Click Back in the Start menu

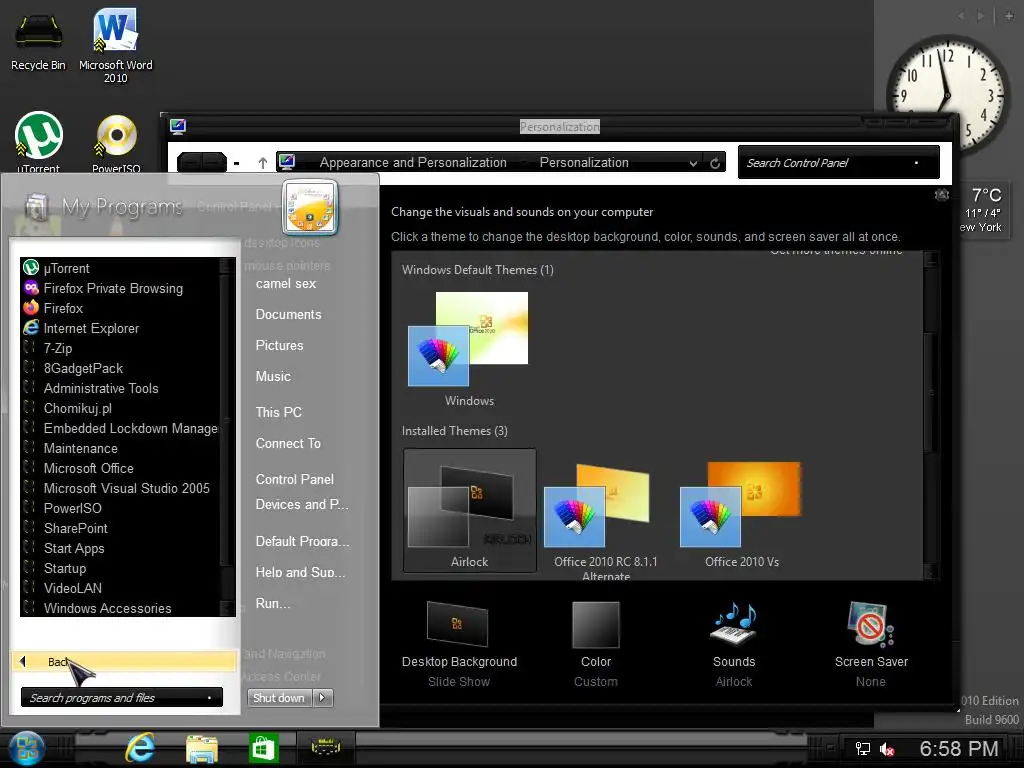[124, 662]
